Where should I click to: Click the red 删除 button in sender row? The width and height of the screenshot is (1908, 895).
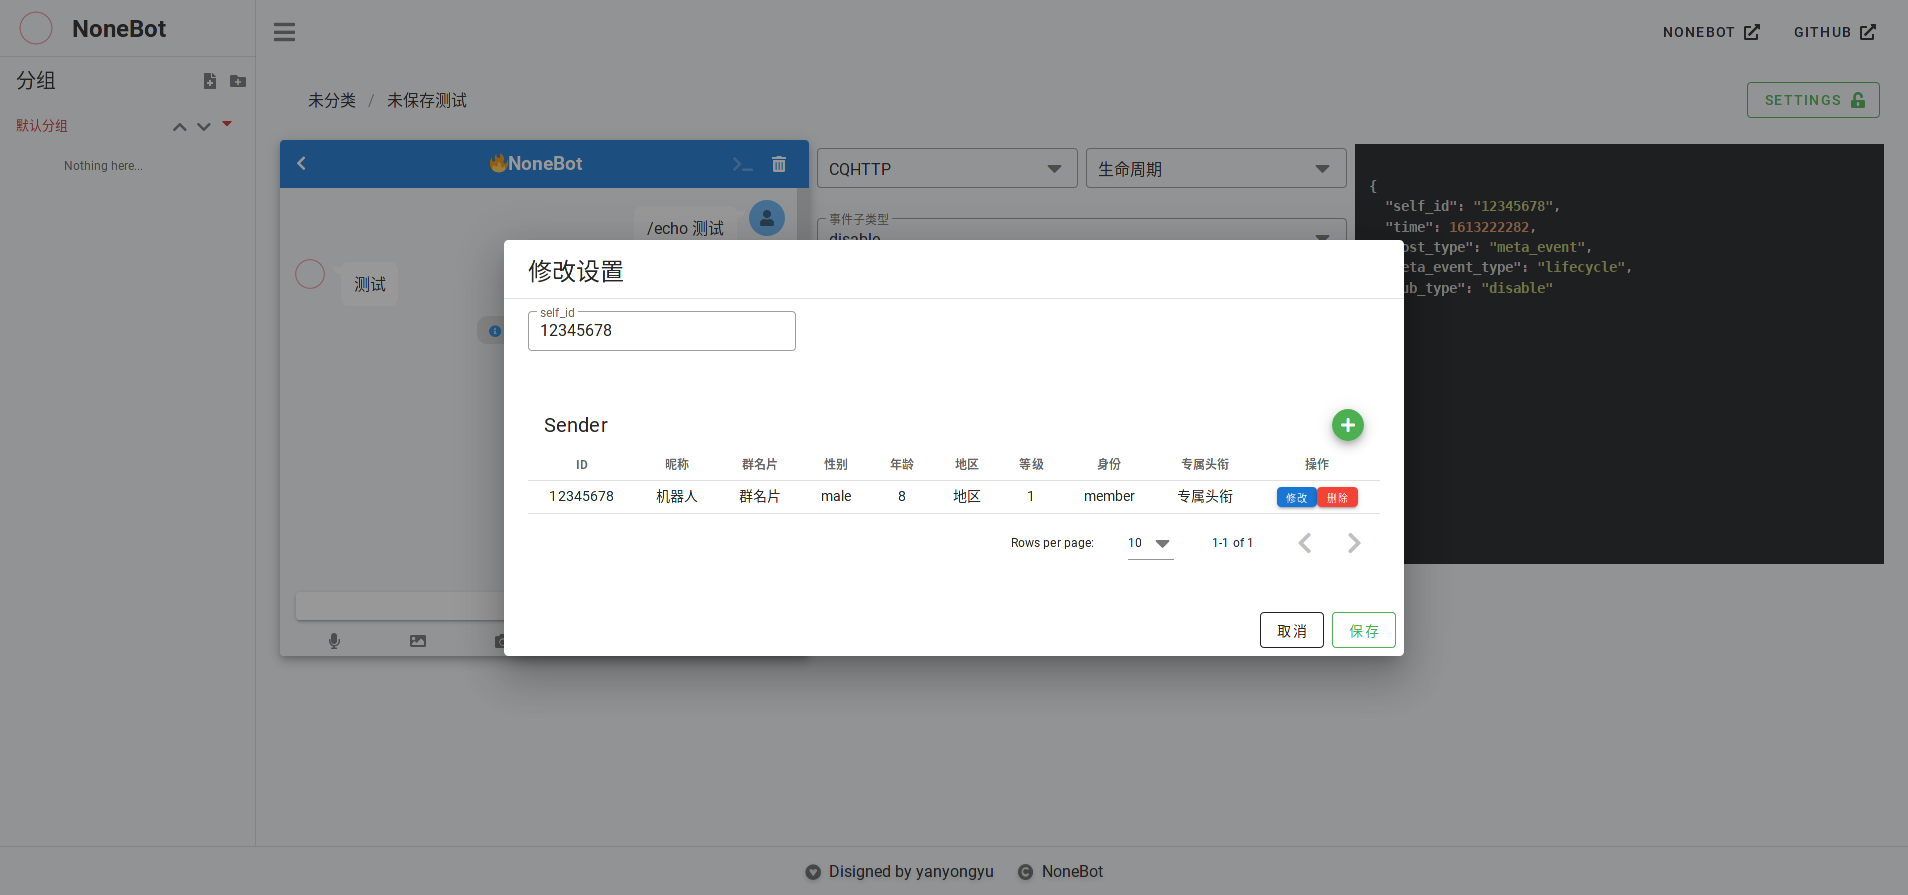(x=1337, y=497)
